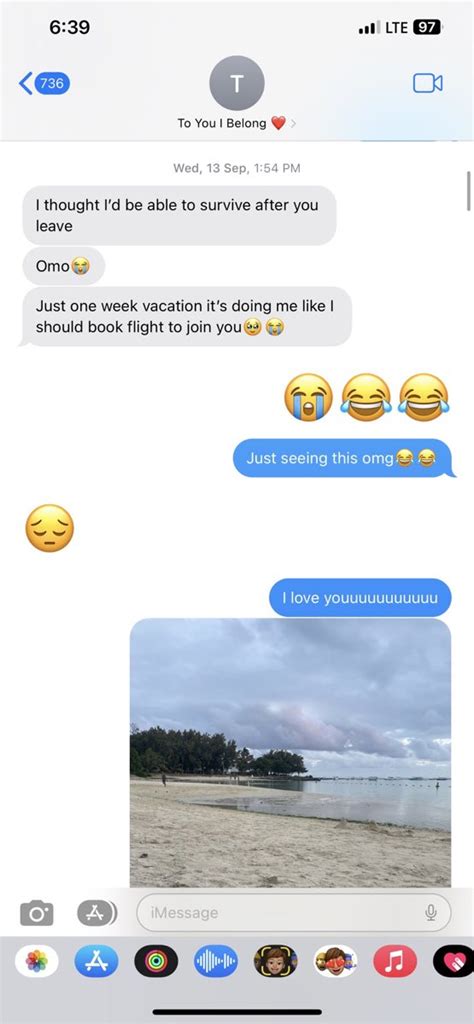Open the beach photo attachment
The width and height of the screenshot is (474, 1024).
[x=291, y=752]
